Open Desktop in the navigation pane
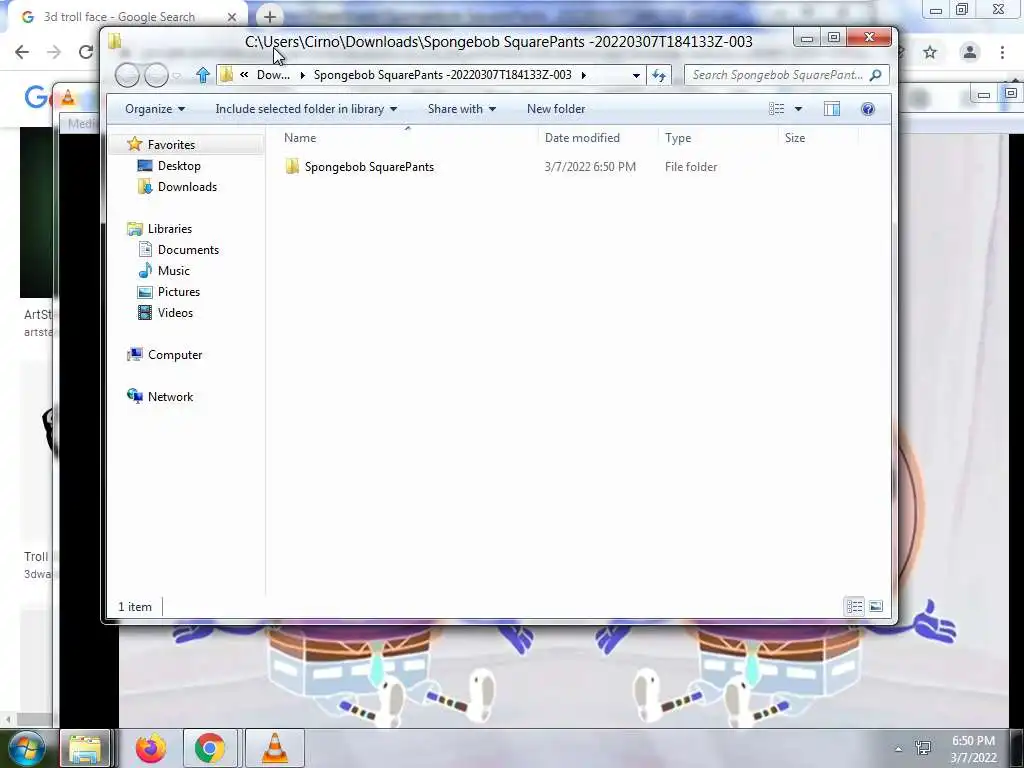This screenshot has height=768, width=1024. (179, 166)
